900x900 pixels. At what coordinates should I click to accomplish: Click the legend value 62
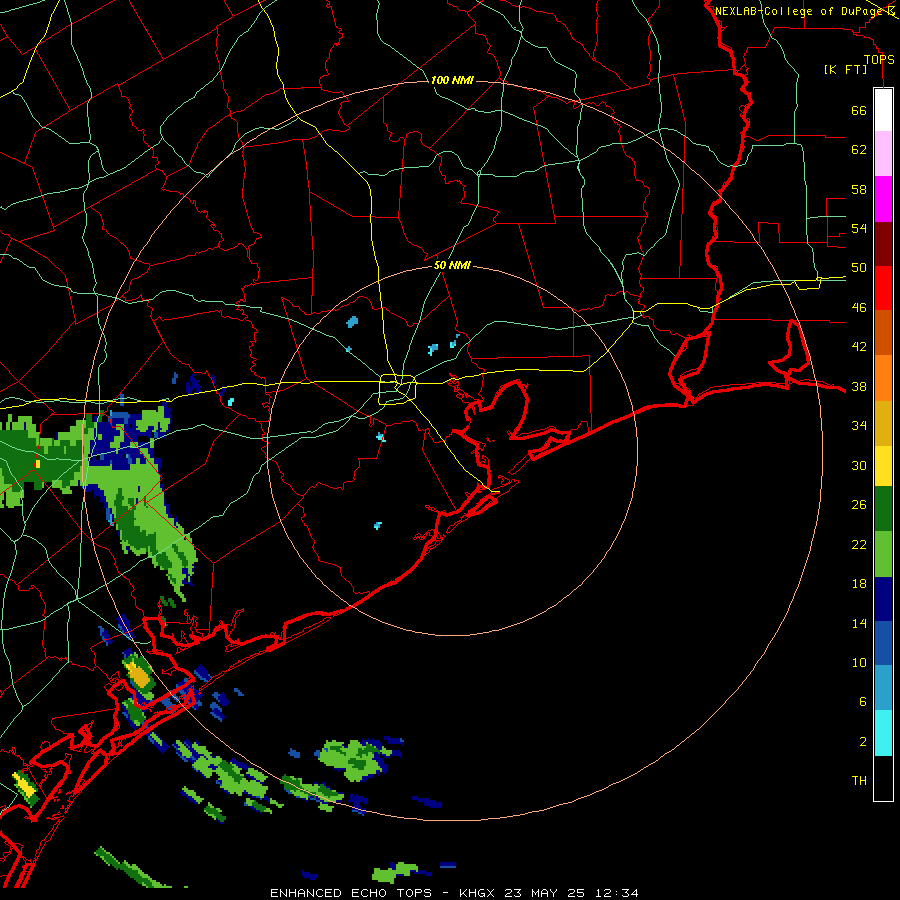pyautogui.click(x=859, y=150)
